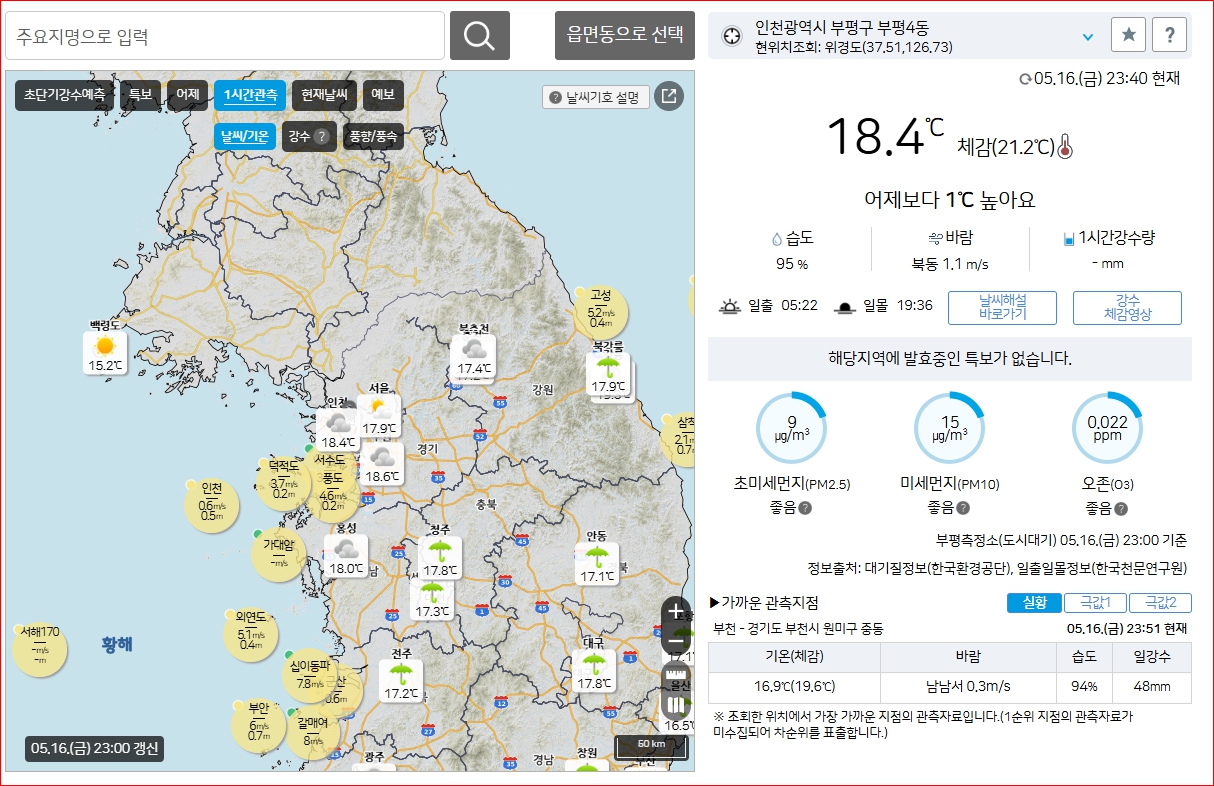Click the 전주 17.2℃ rain marker
The width and height of the screenshot is (1214, 786).
click(401, 681)
